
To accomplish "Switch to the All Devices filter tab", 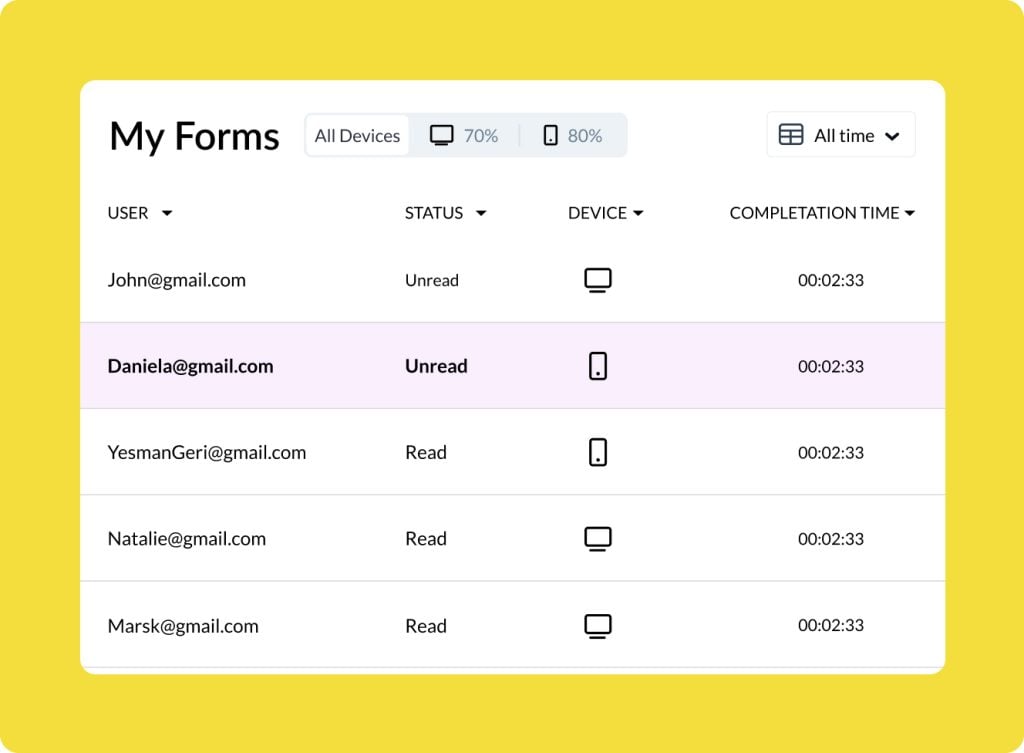I will coord(357,134).
